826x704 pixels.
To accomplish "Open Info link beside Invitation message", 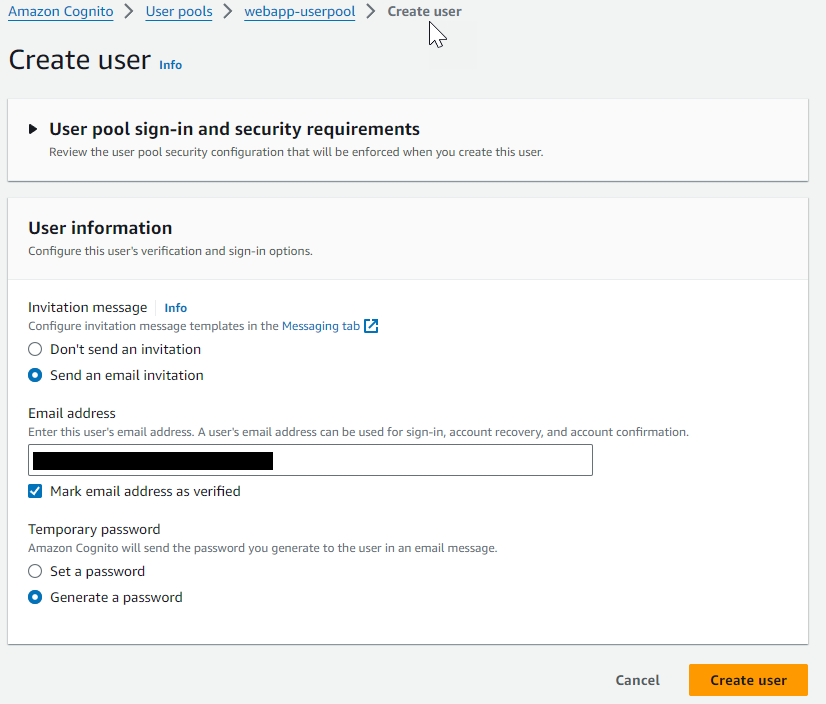I will [175, 308].
